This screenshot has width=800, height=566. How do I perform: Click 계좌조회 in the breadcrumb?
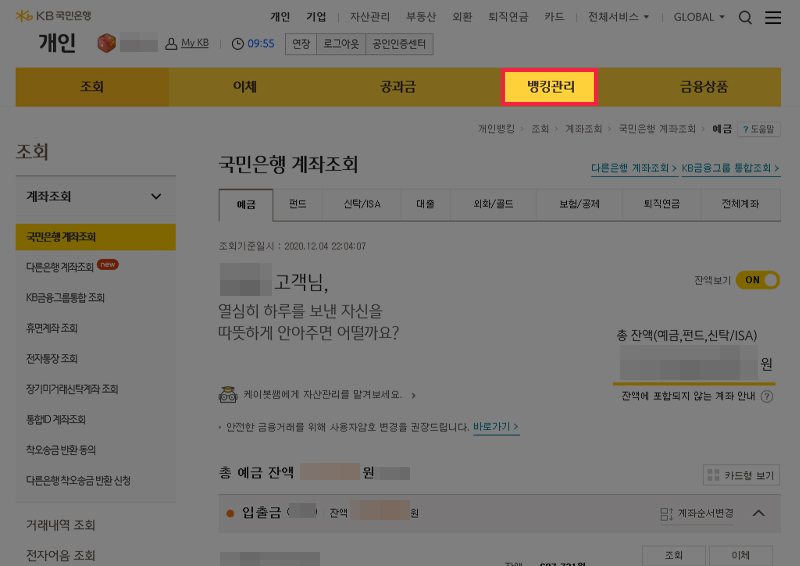583,129
